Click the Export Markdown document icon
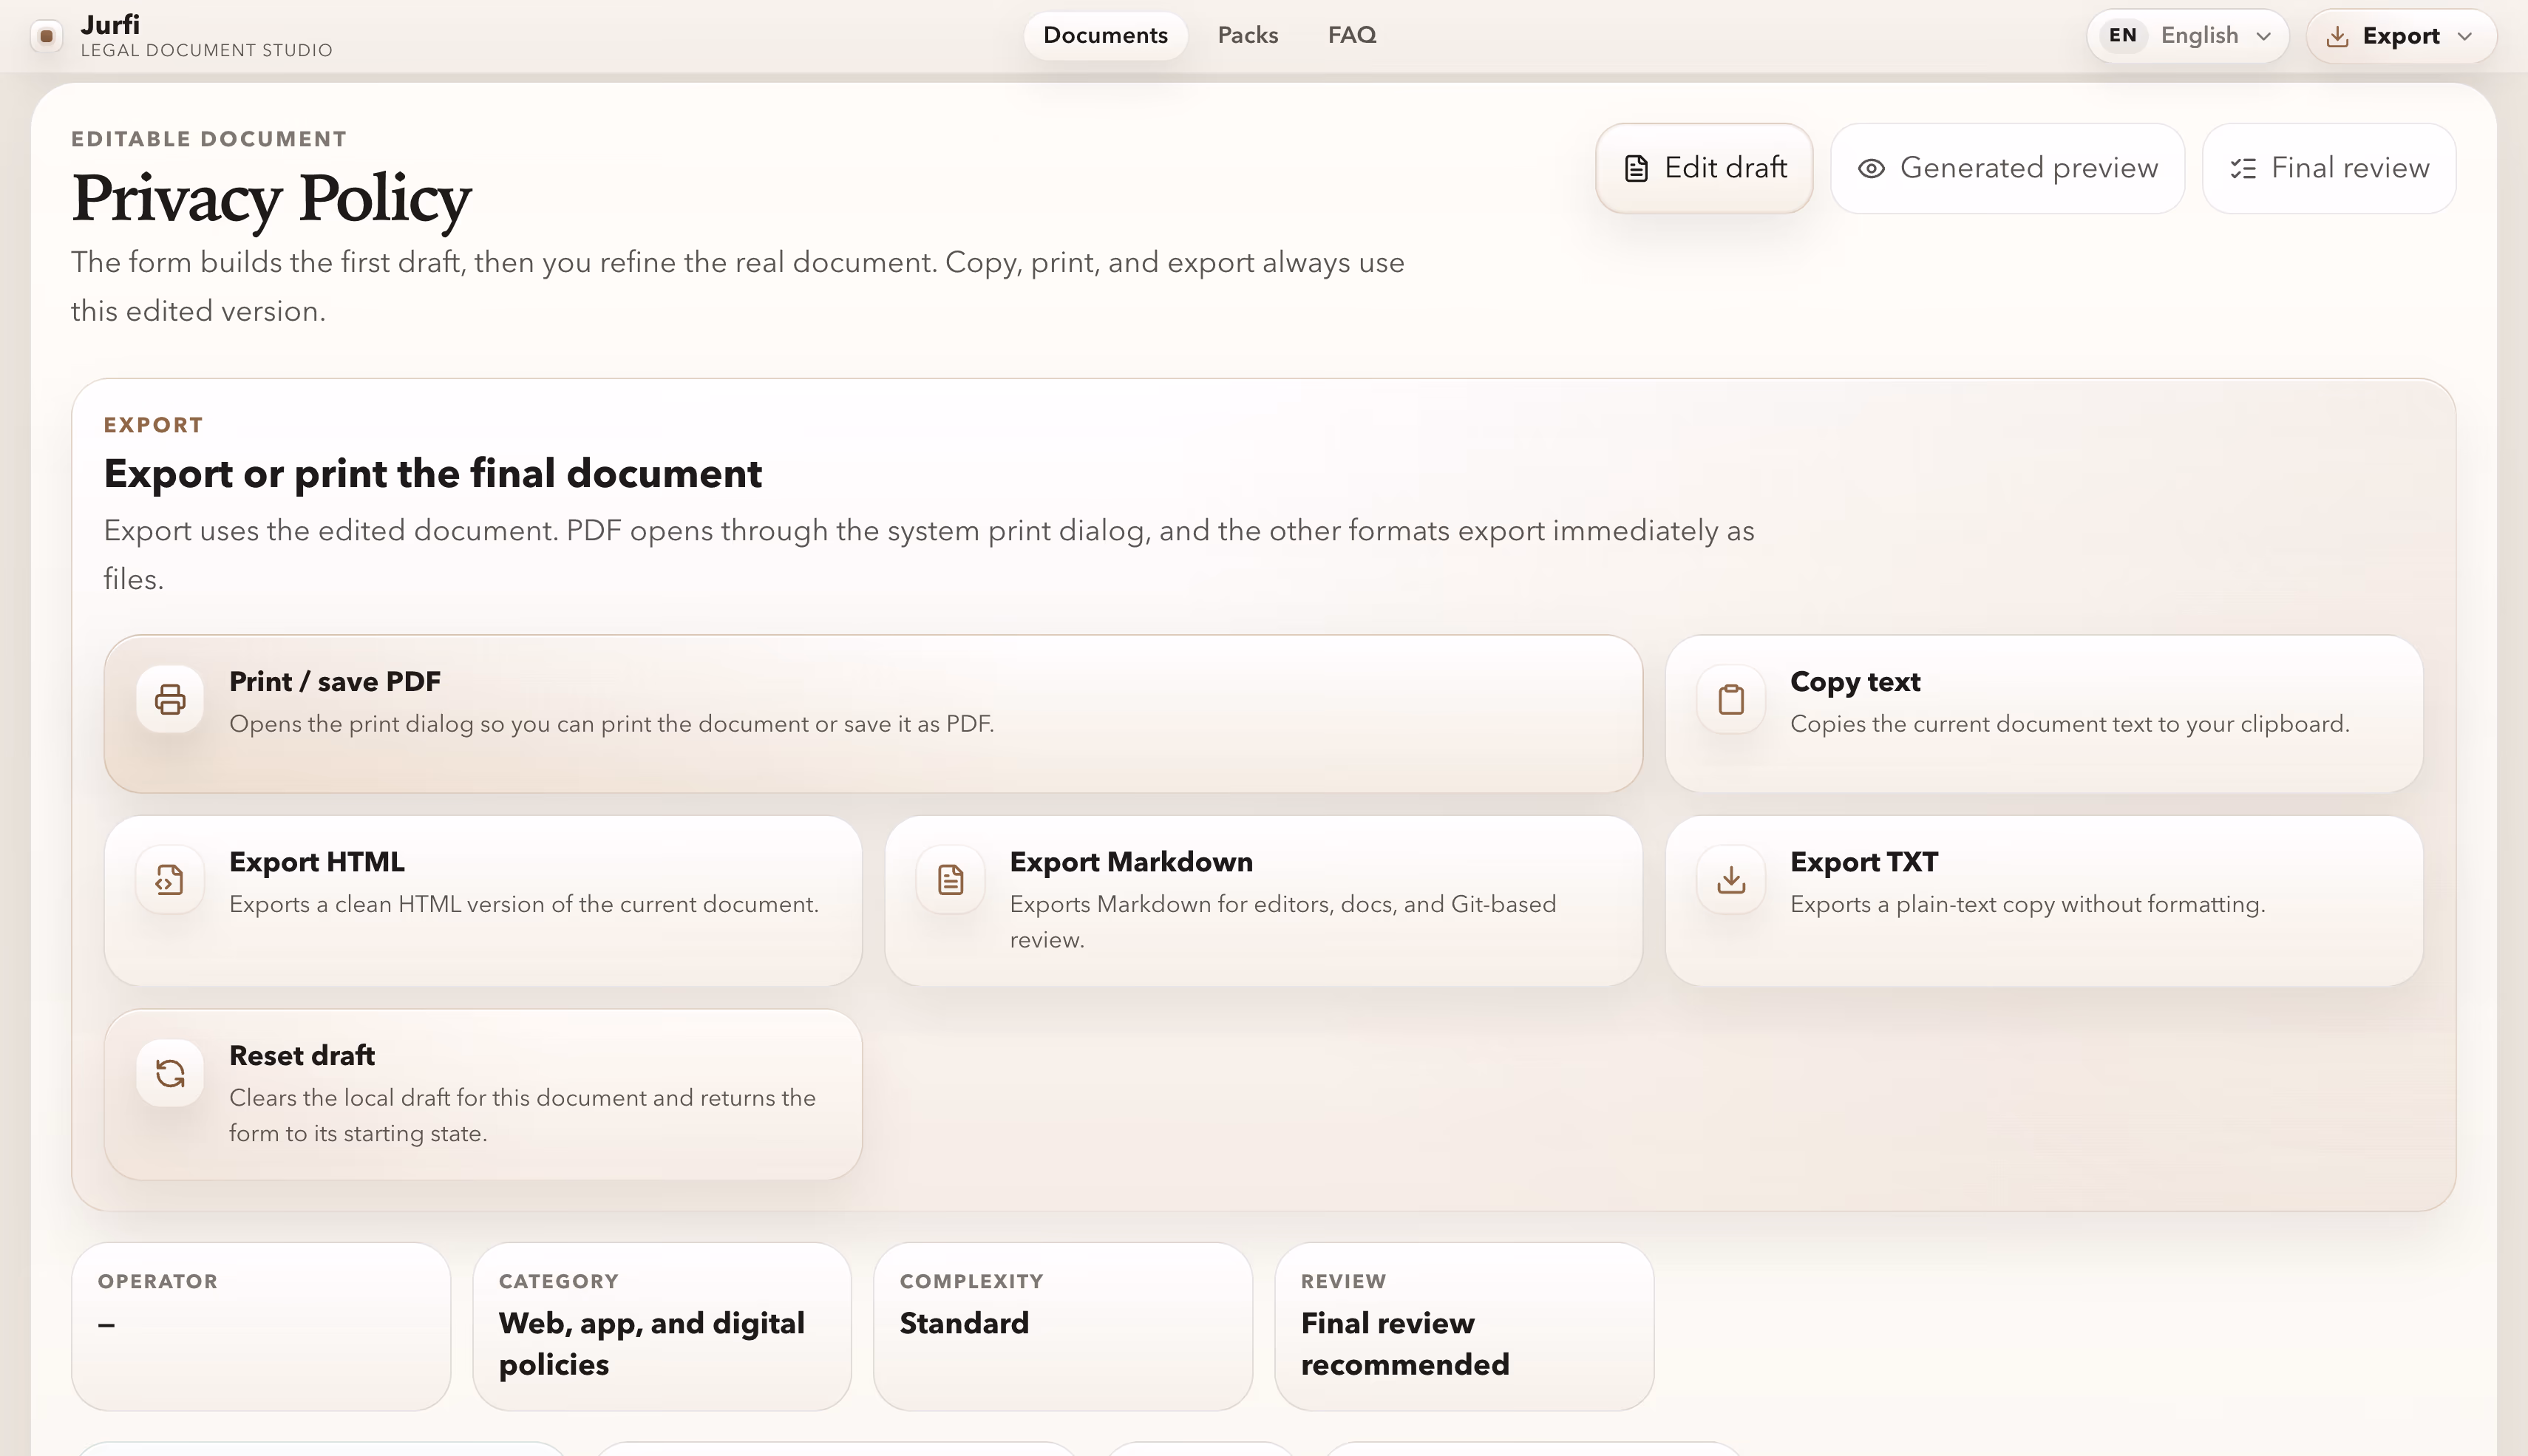The image size is (2528, 1456). 950,880
